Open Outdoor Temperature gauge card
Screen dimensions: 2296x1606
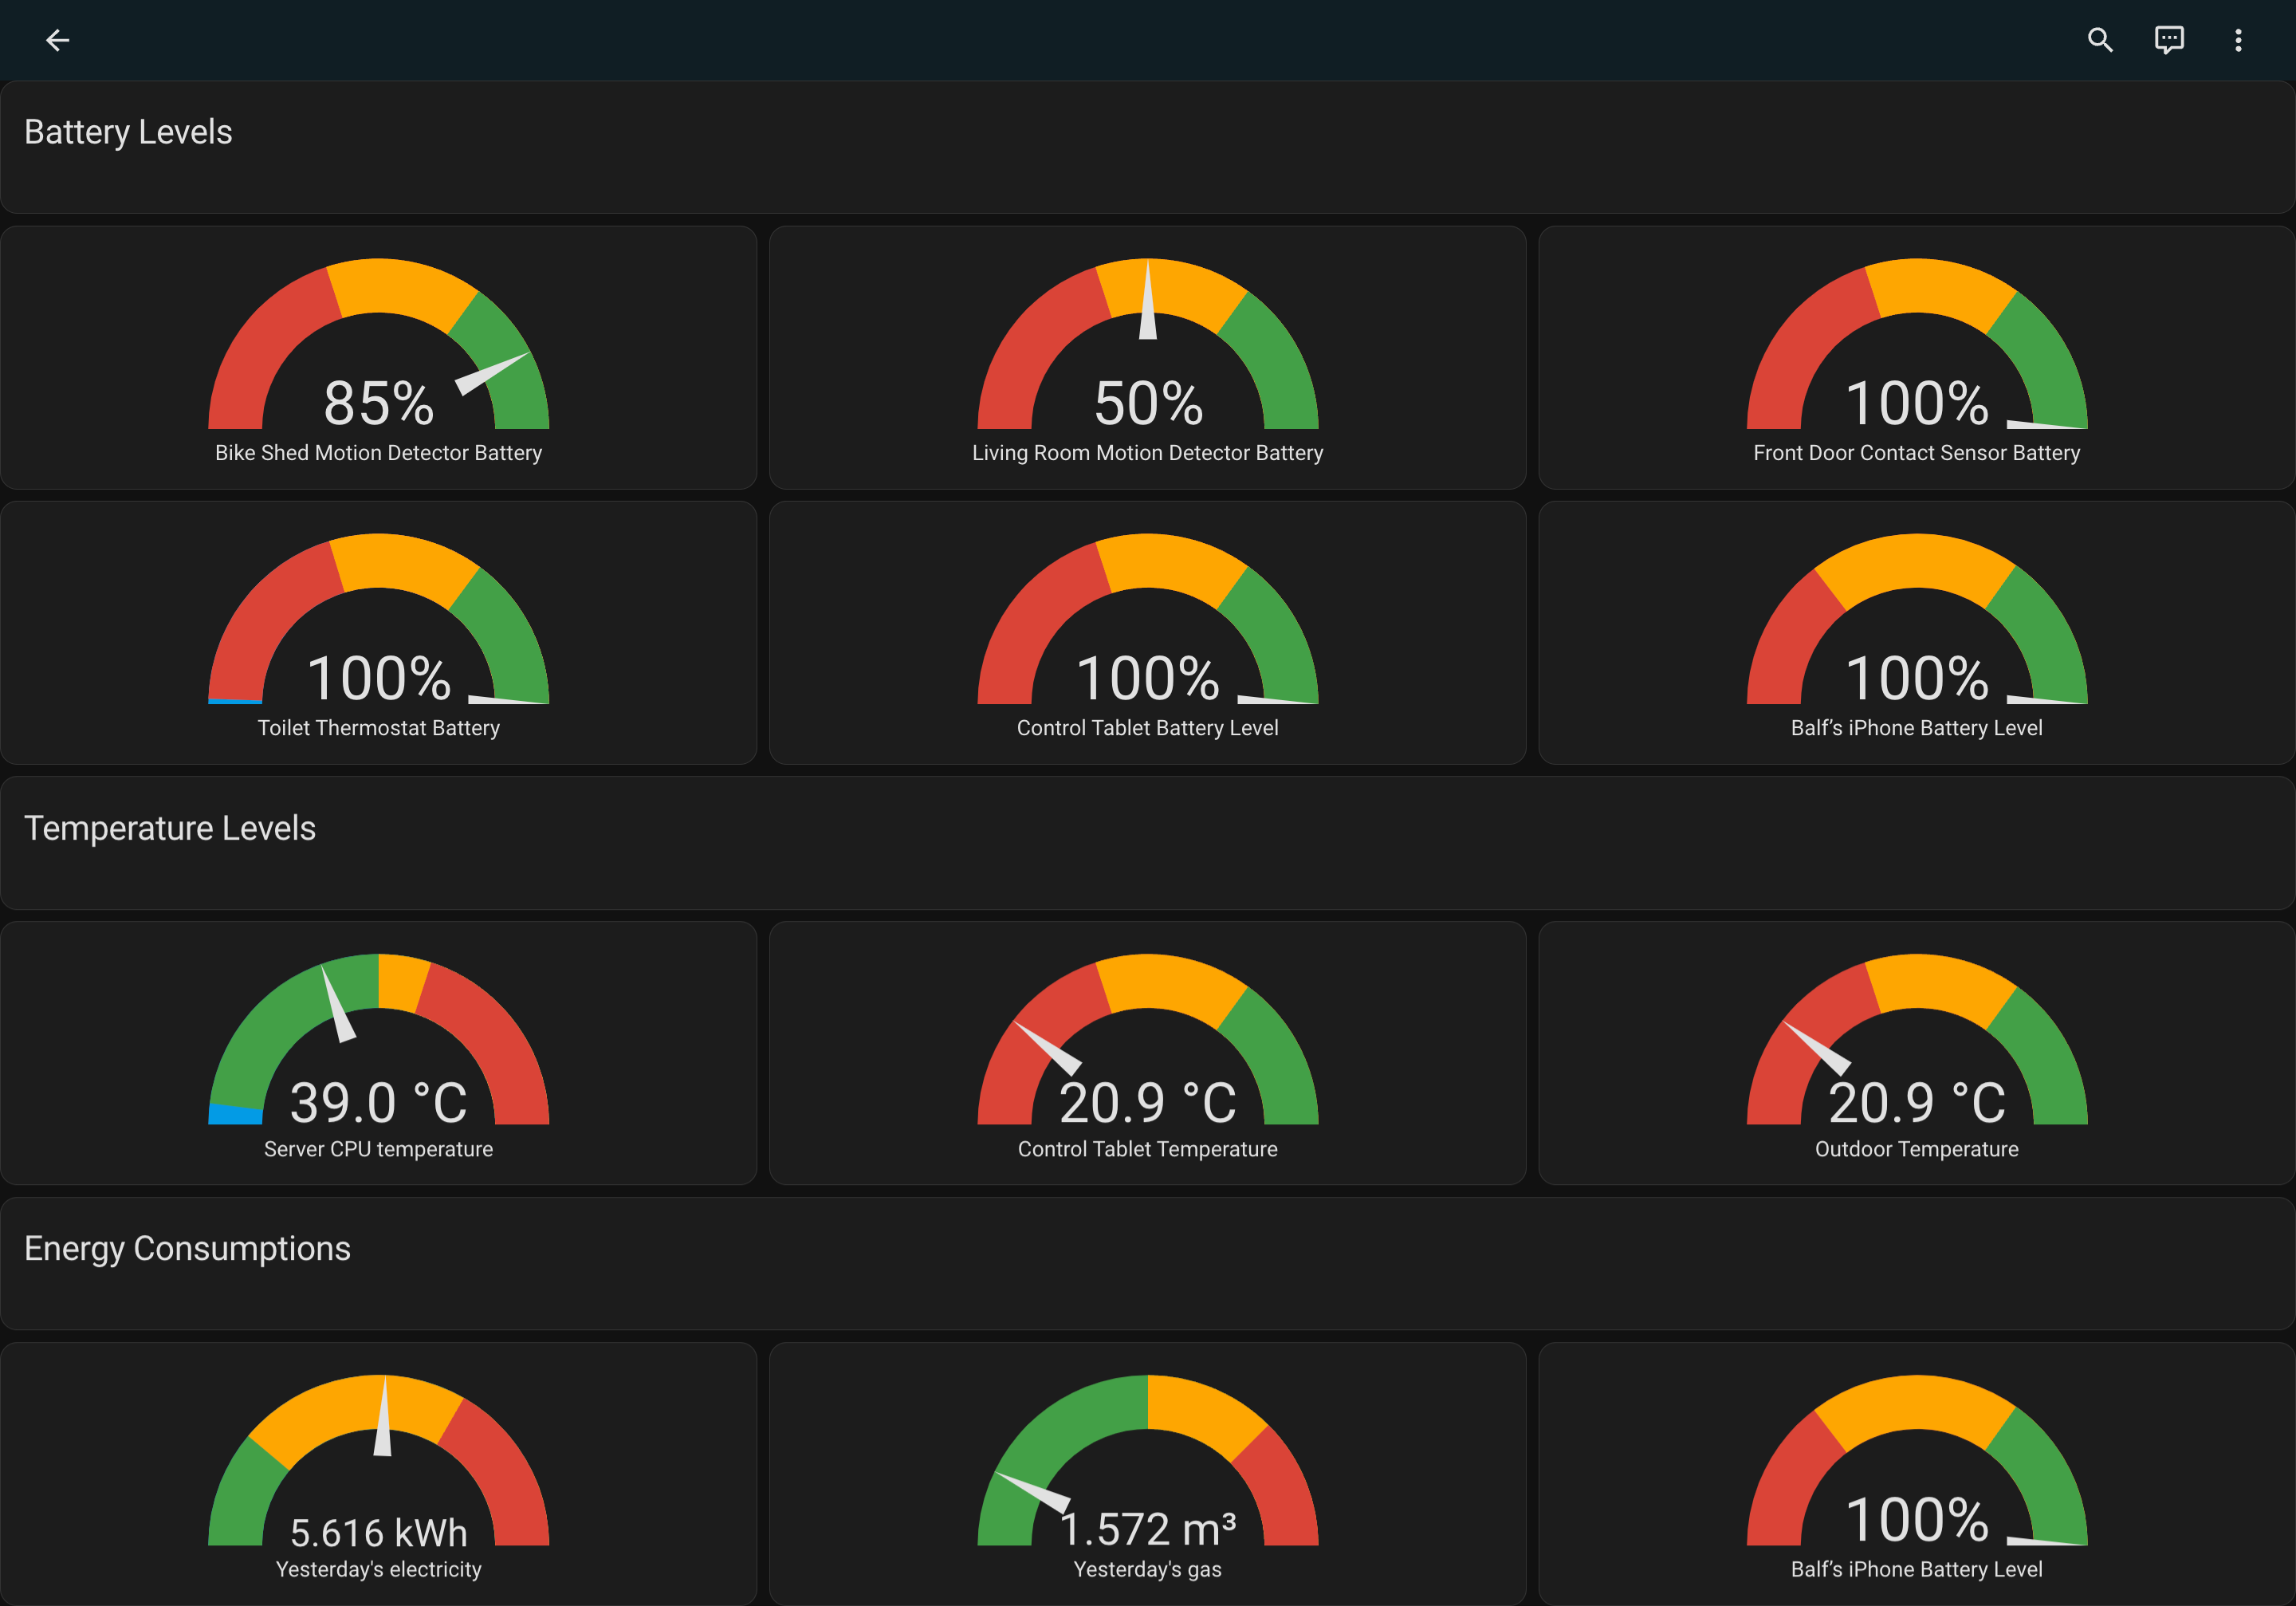(1916, 1052)
